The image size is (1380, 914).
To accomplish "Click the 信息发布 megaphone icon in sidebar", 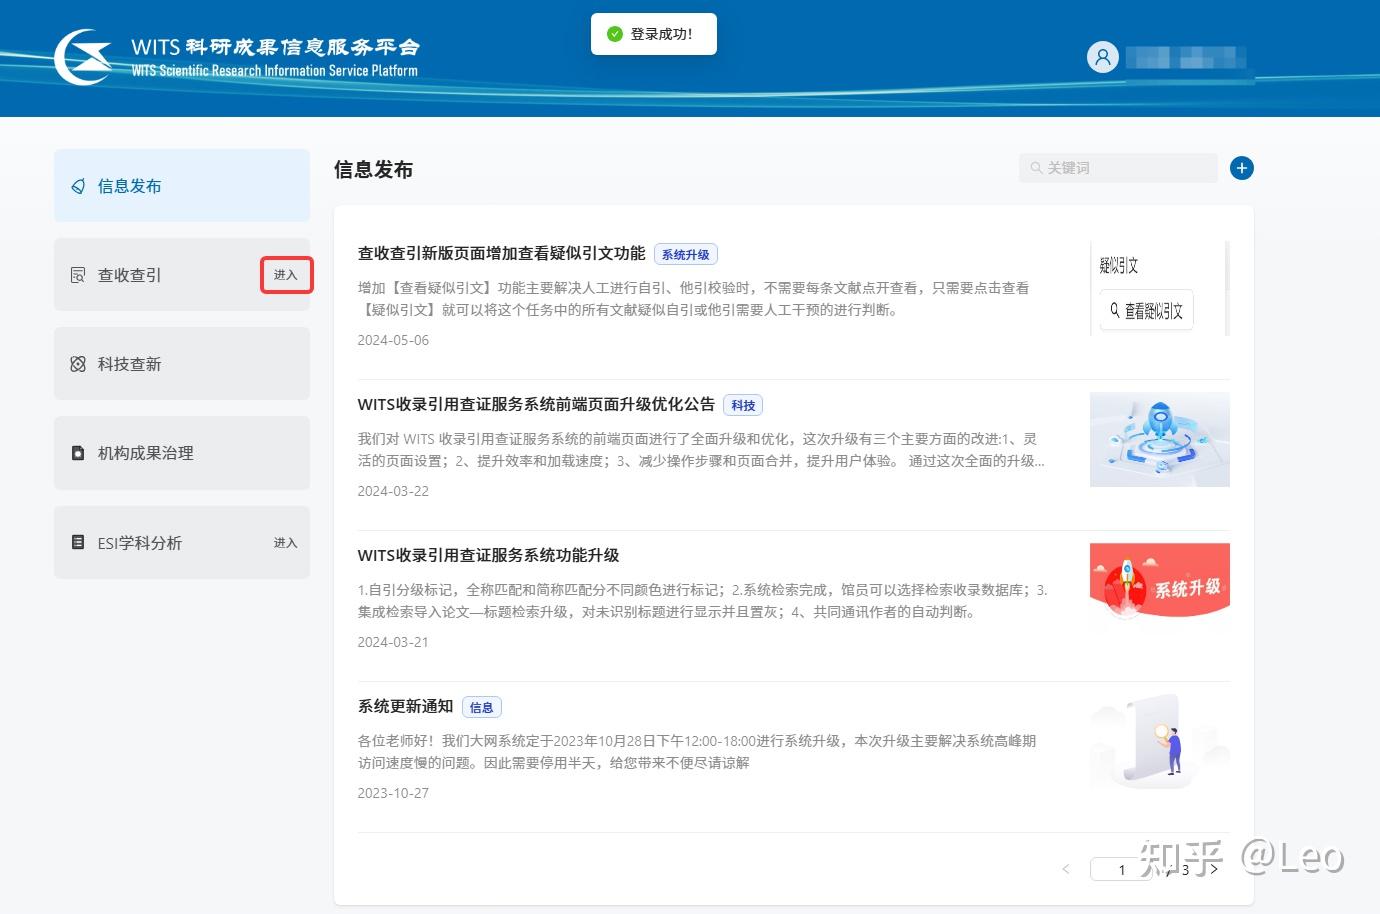I will coord(76,186).
